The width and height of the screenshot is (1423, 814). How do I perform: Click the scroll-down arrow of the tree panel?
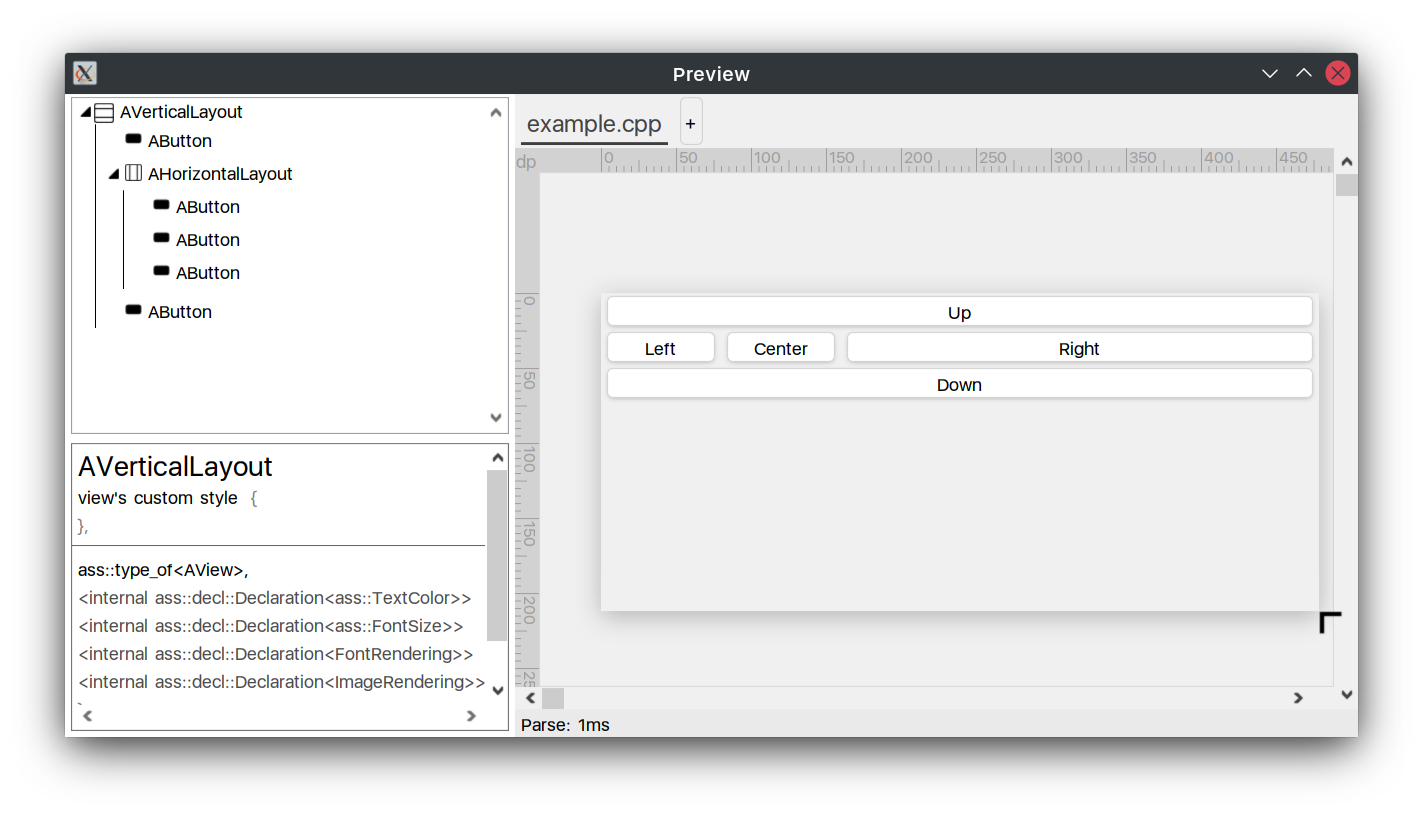[x=496, y=418]
